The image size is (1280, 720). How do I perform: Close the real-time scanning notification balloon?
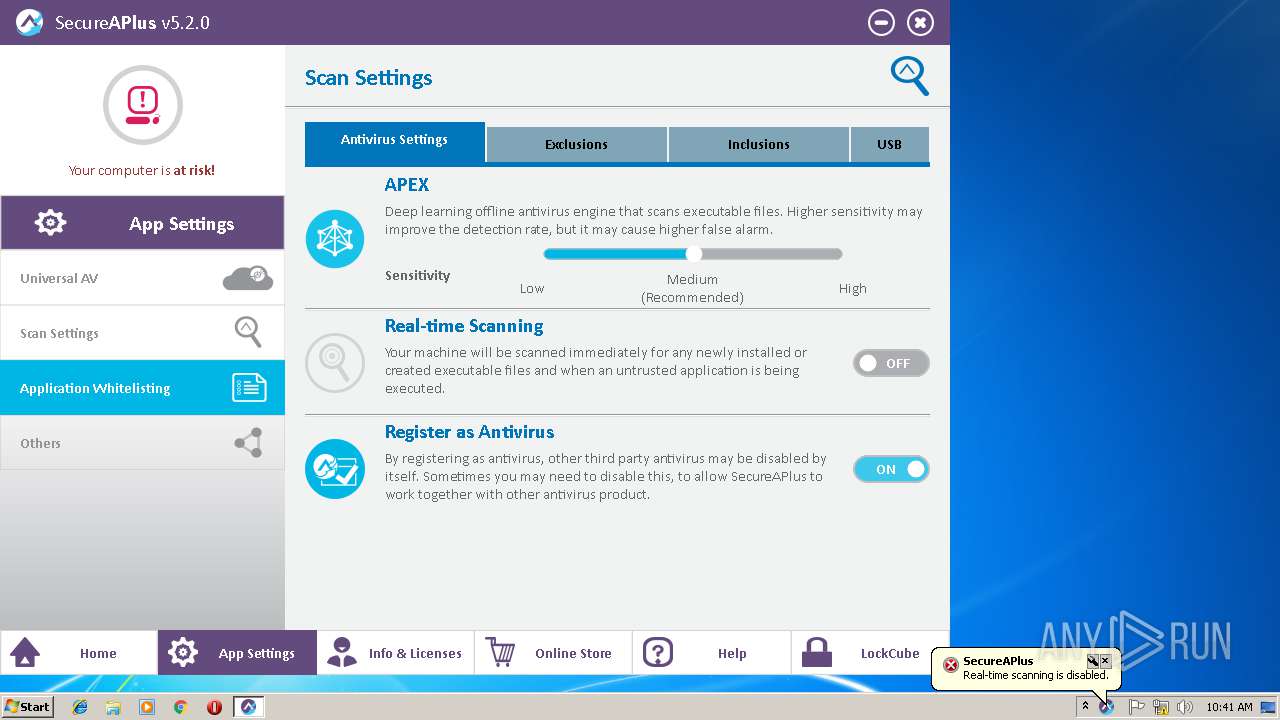coord(1105,661)
